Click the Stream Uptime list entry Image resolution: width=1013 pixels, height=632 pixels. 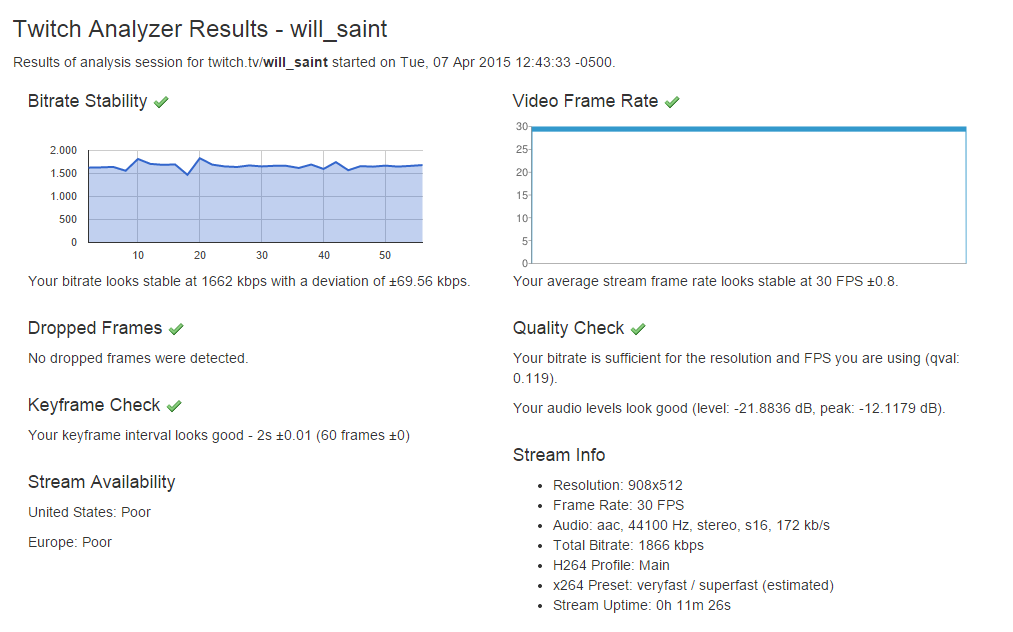(642, 606)
